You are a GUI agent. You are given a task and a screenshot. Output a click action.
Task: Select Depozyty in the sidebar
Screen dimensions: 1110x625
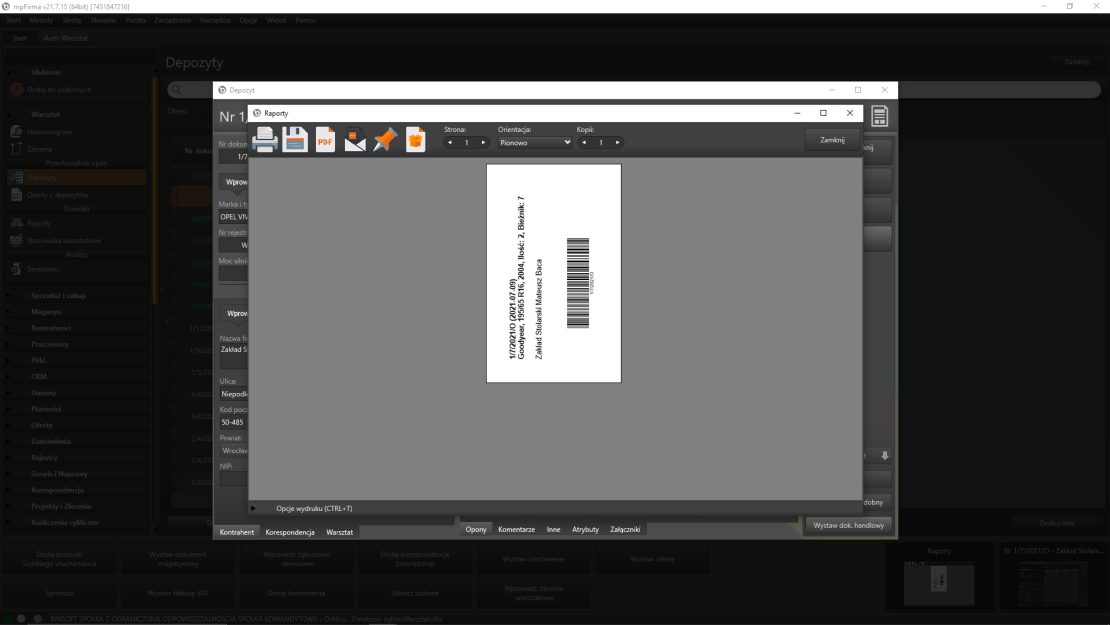click(76, 177)
